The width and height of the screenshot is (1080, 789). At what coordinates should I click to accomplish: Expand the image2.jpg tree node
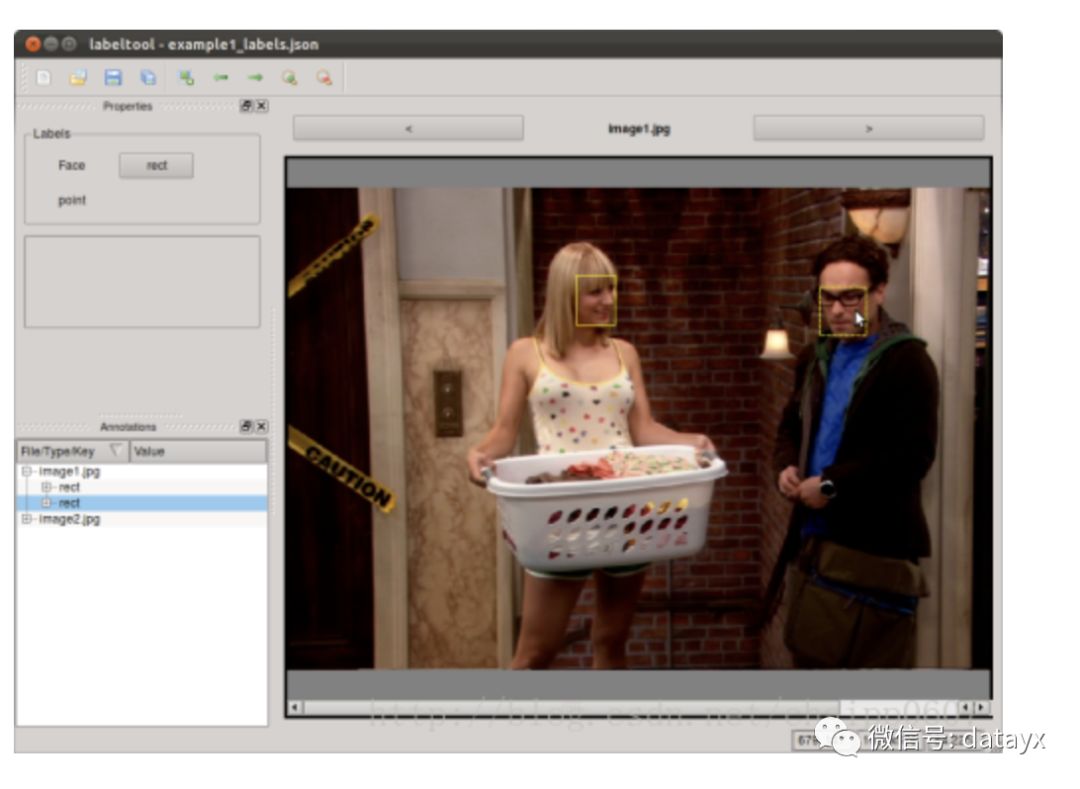[26, 519]
